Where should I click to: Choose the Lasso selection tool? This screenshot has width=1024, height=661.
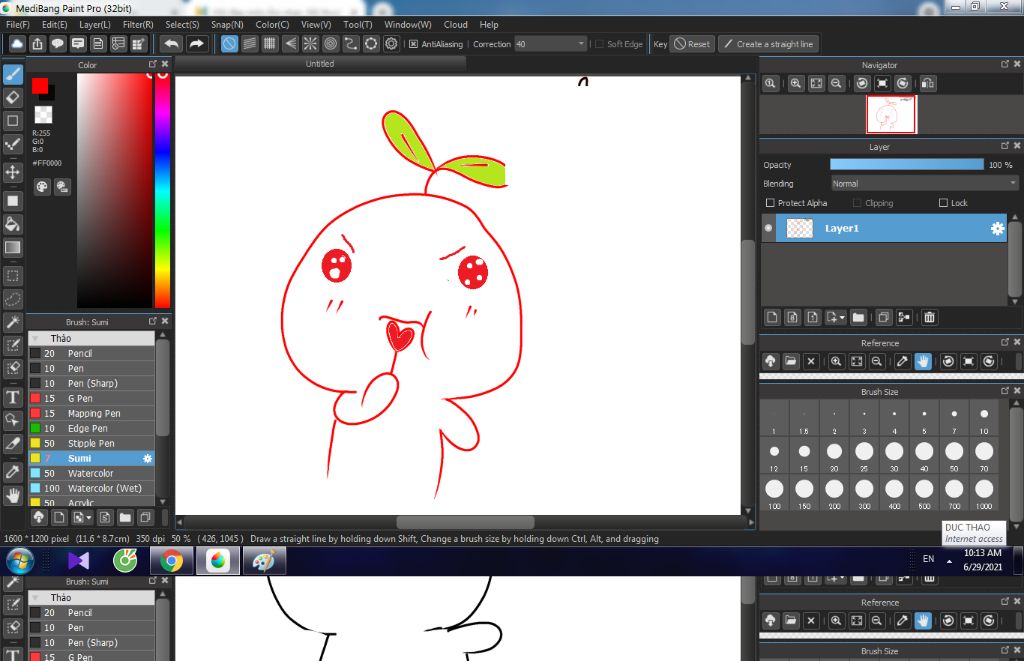(12, 298)
